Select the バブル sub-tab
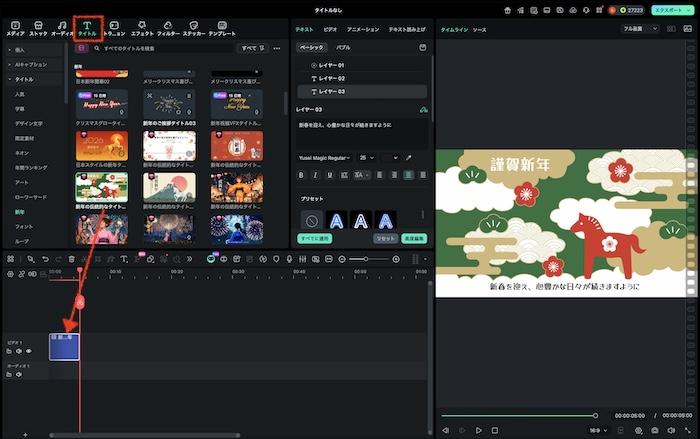The width and height of the screenshot is (700, 439). pyautogui.click(x=343, y=47)
